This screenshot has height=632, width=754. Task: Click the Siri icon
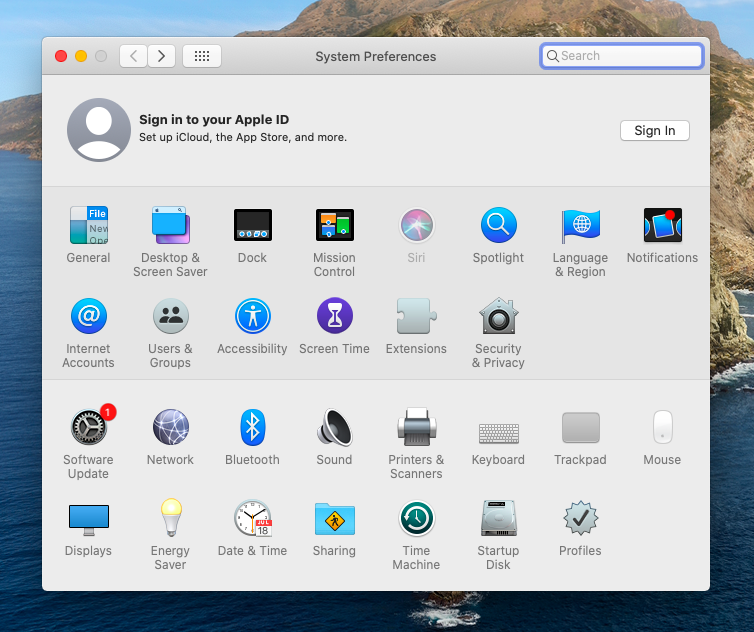click(416, 225)
